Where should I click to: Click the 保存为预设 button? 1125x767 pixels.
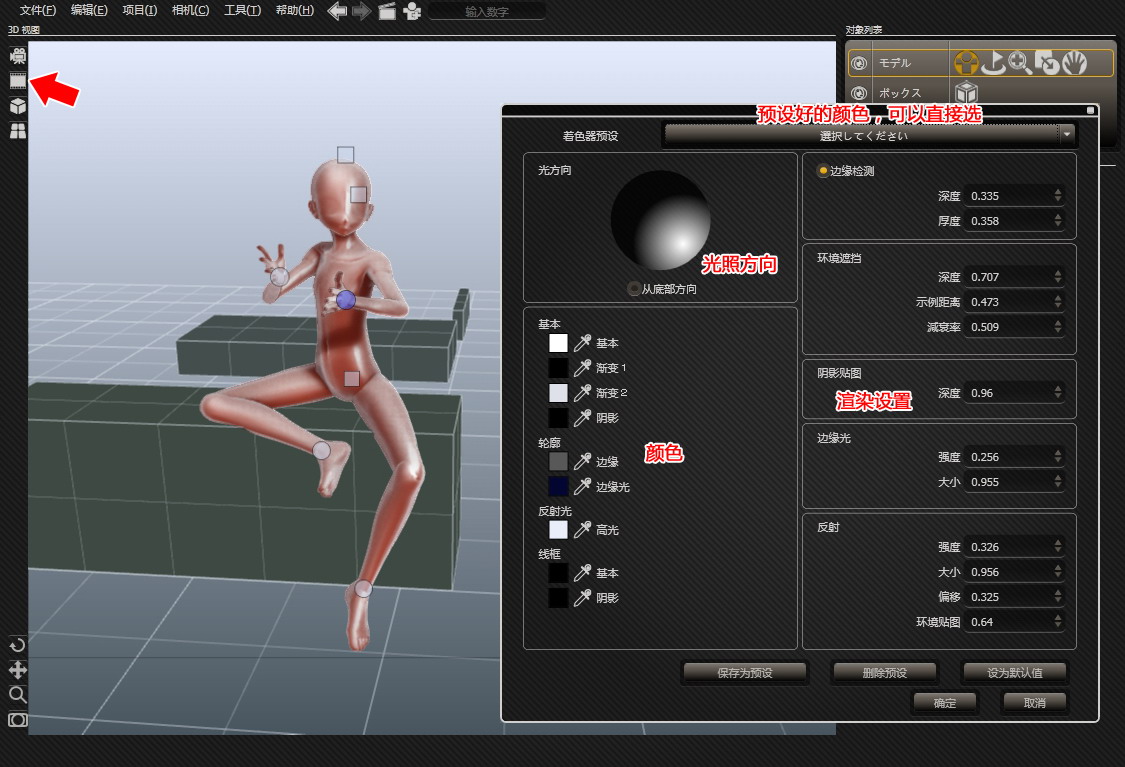(x=745, y=672)
